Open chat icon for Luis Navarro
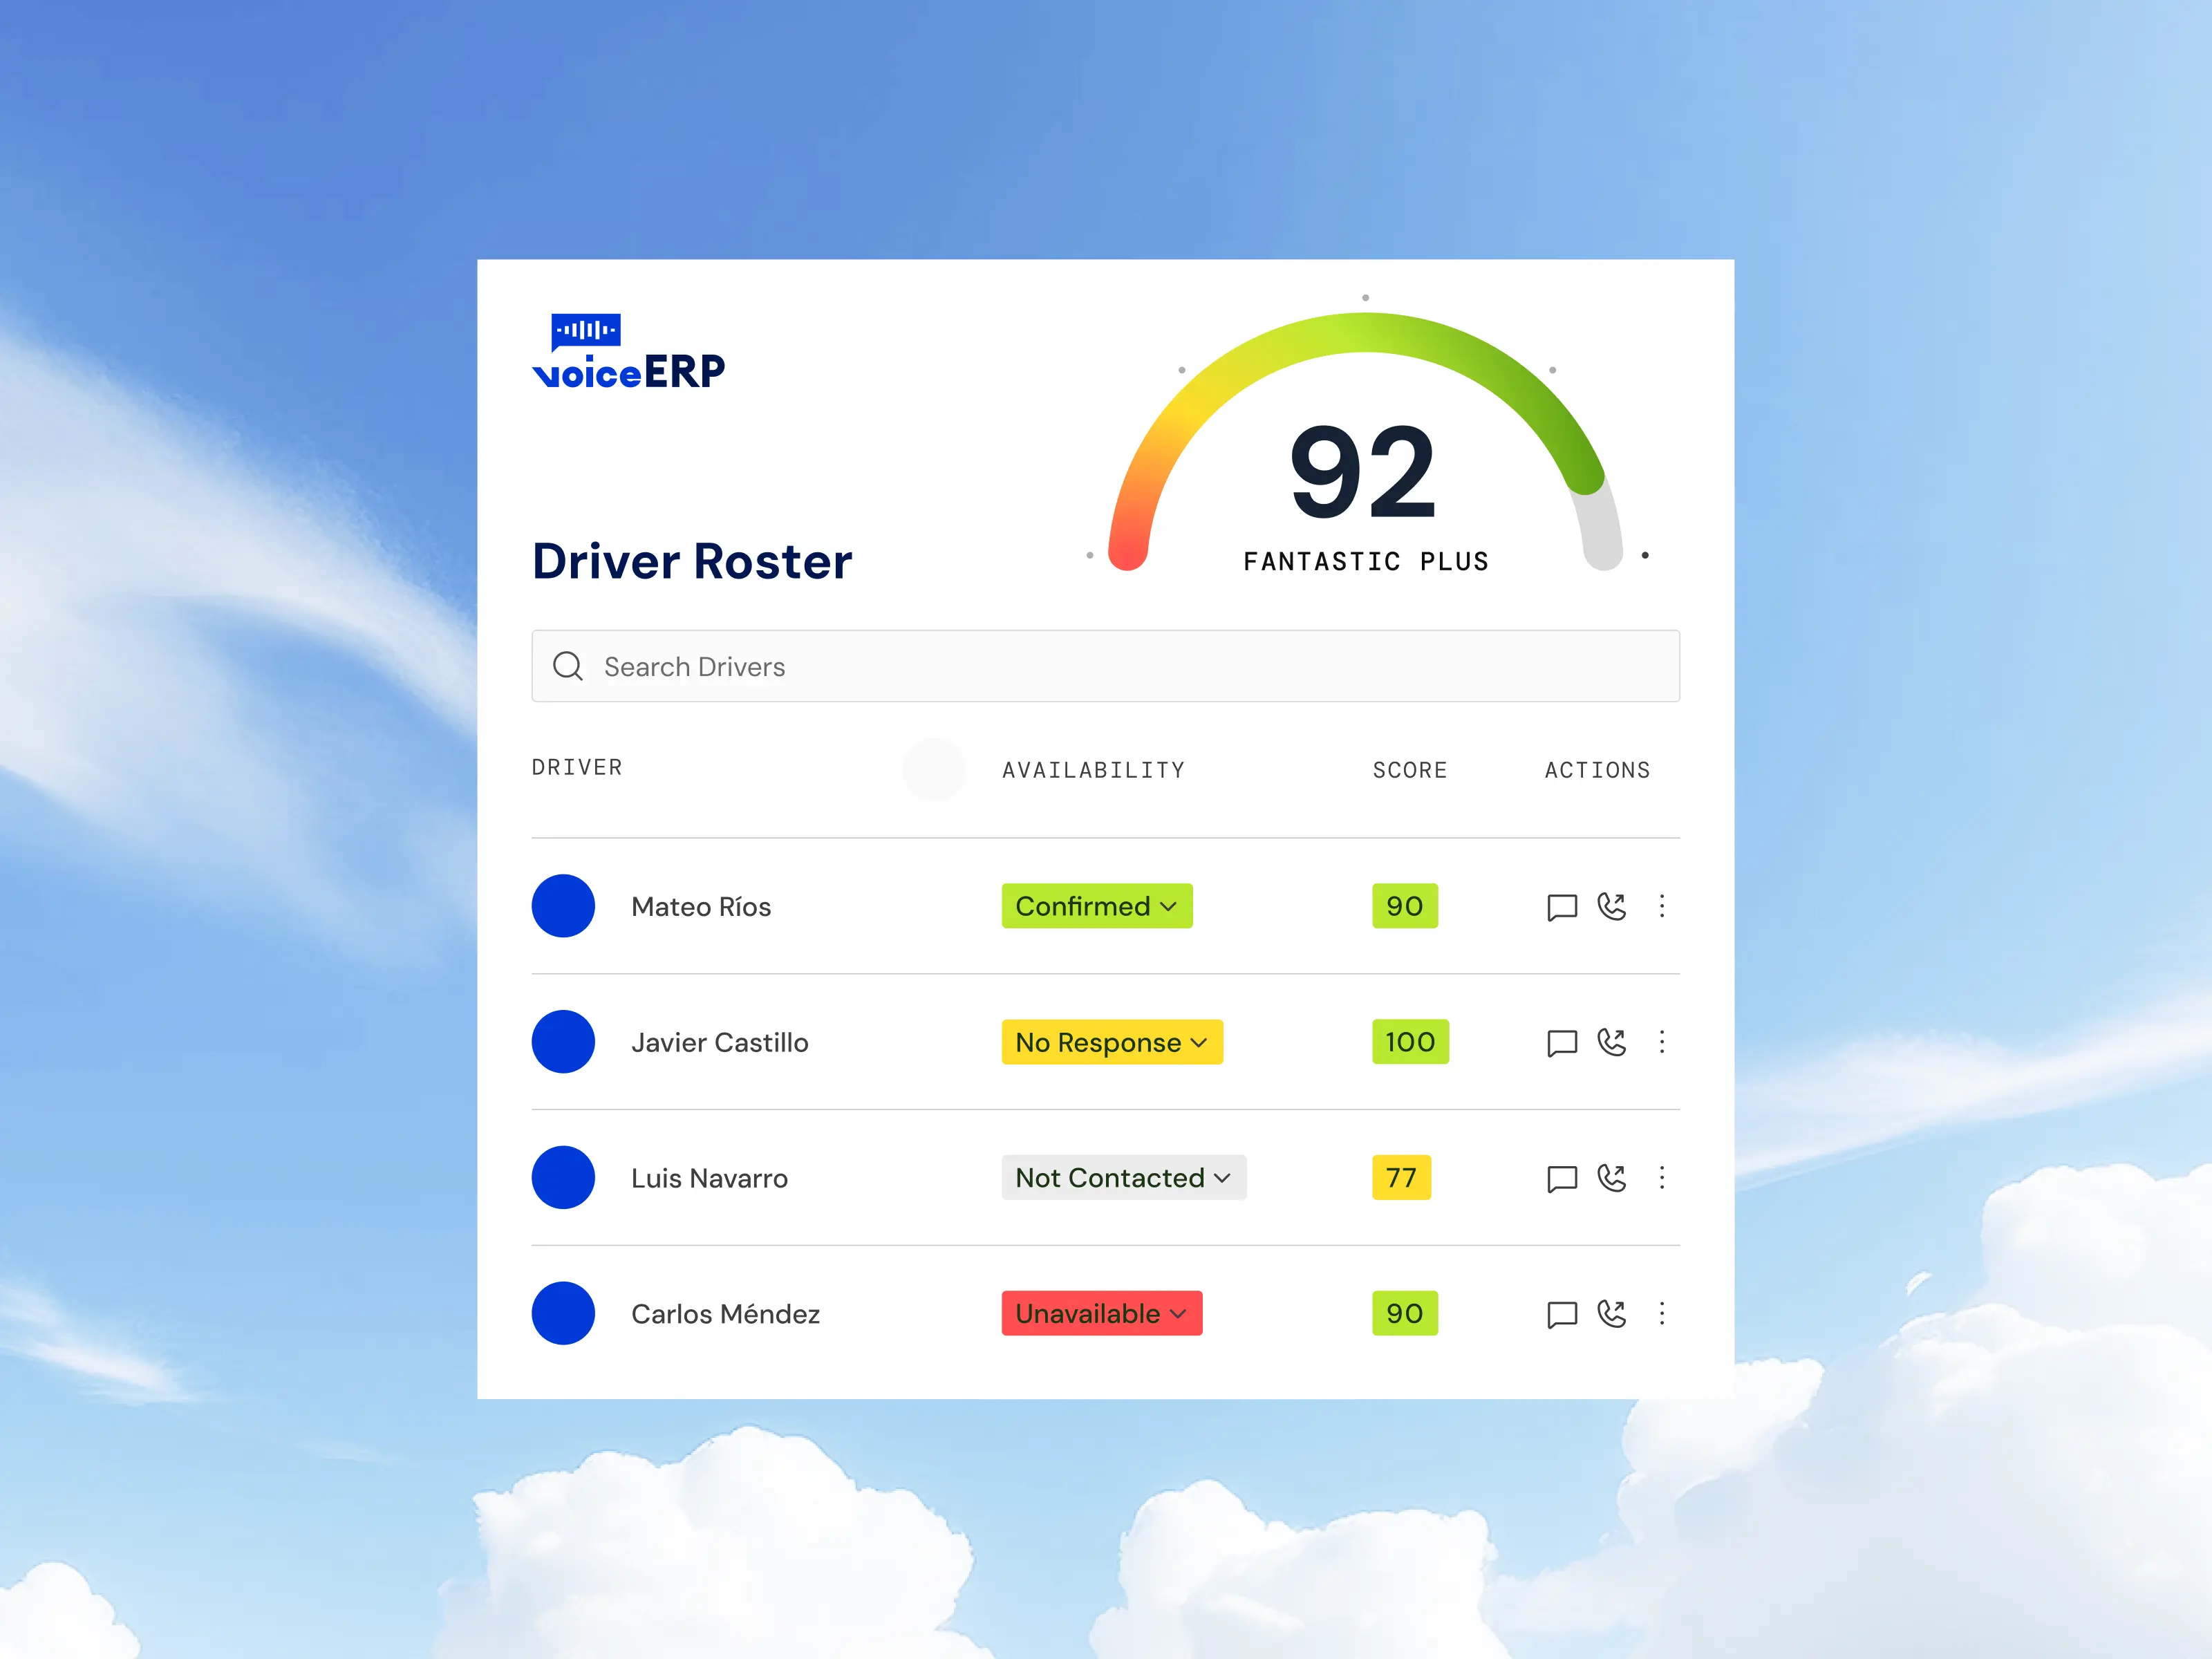The width and height of the screenshot is (2212, 1659). tap(1561, 1179)
